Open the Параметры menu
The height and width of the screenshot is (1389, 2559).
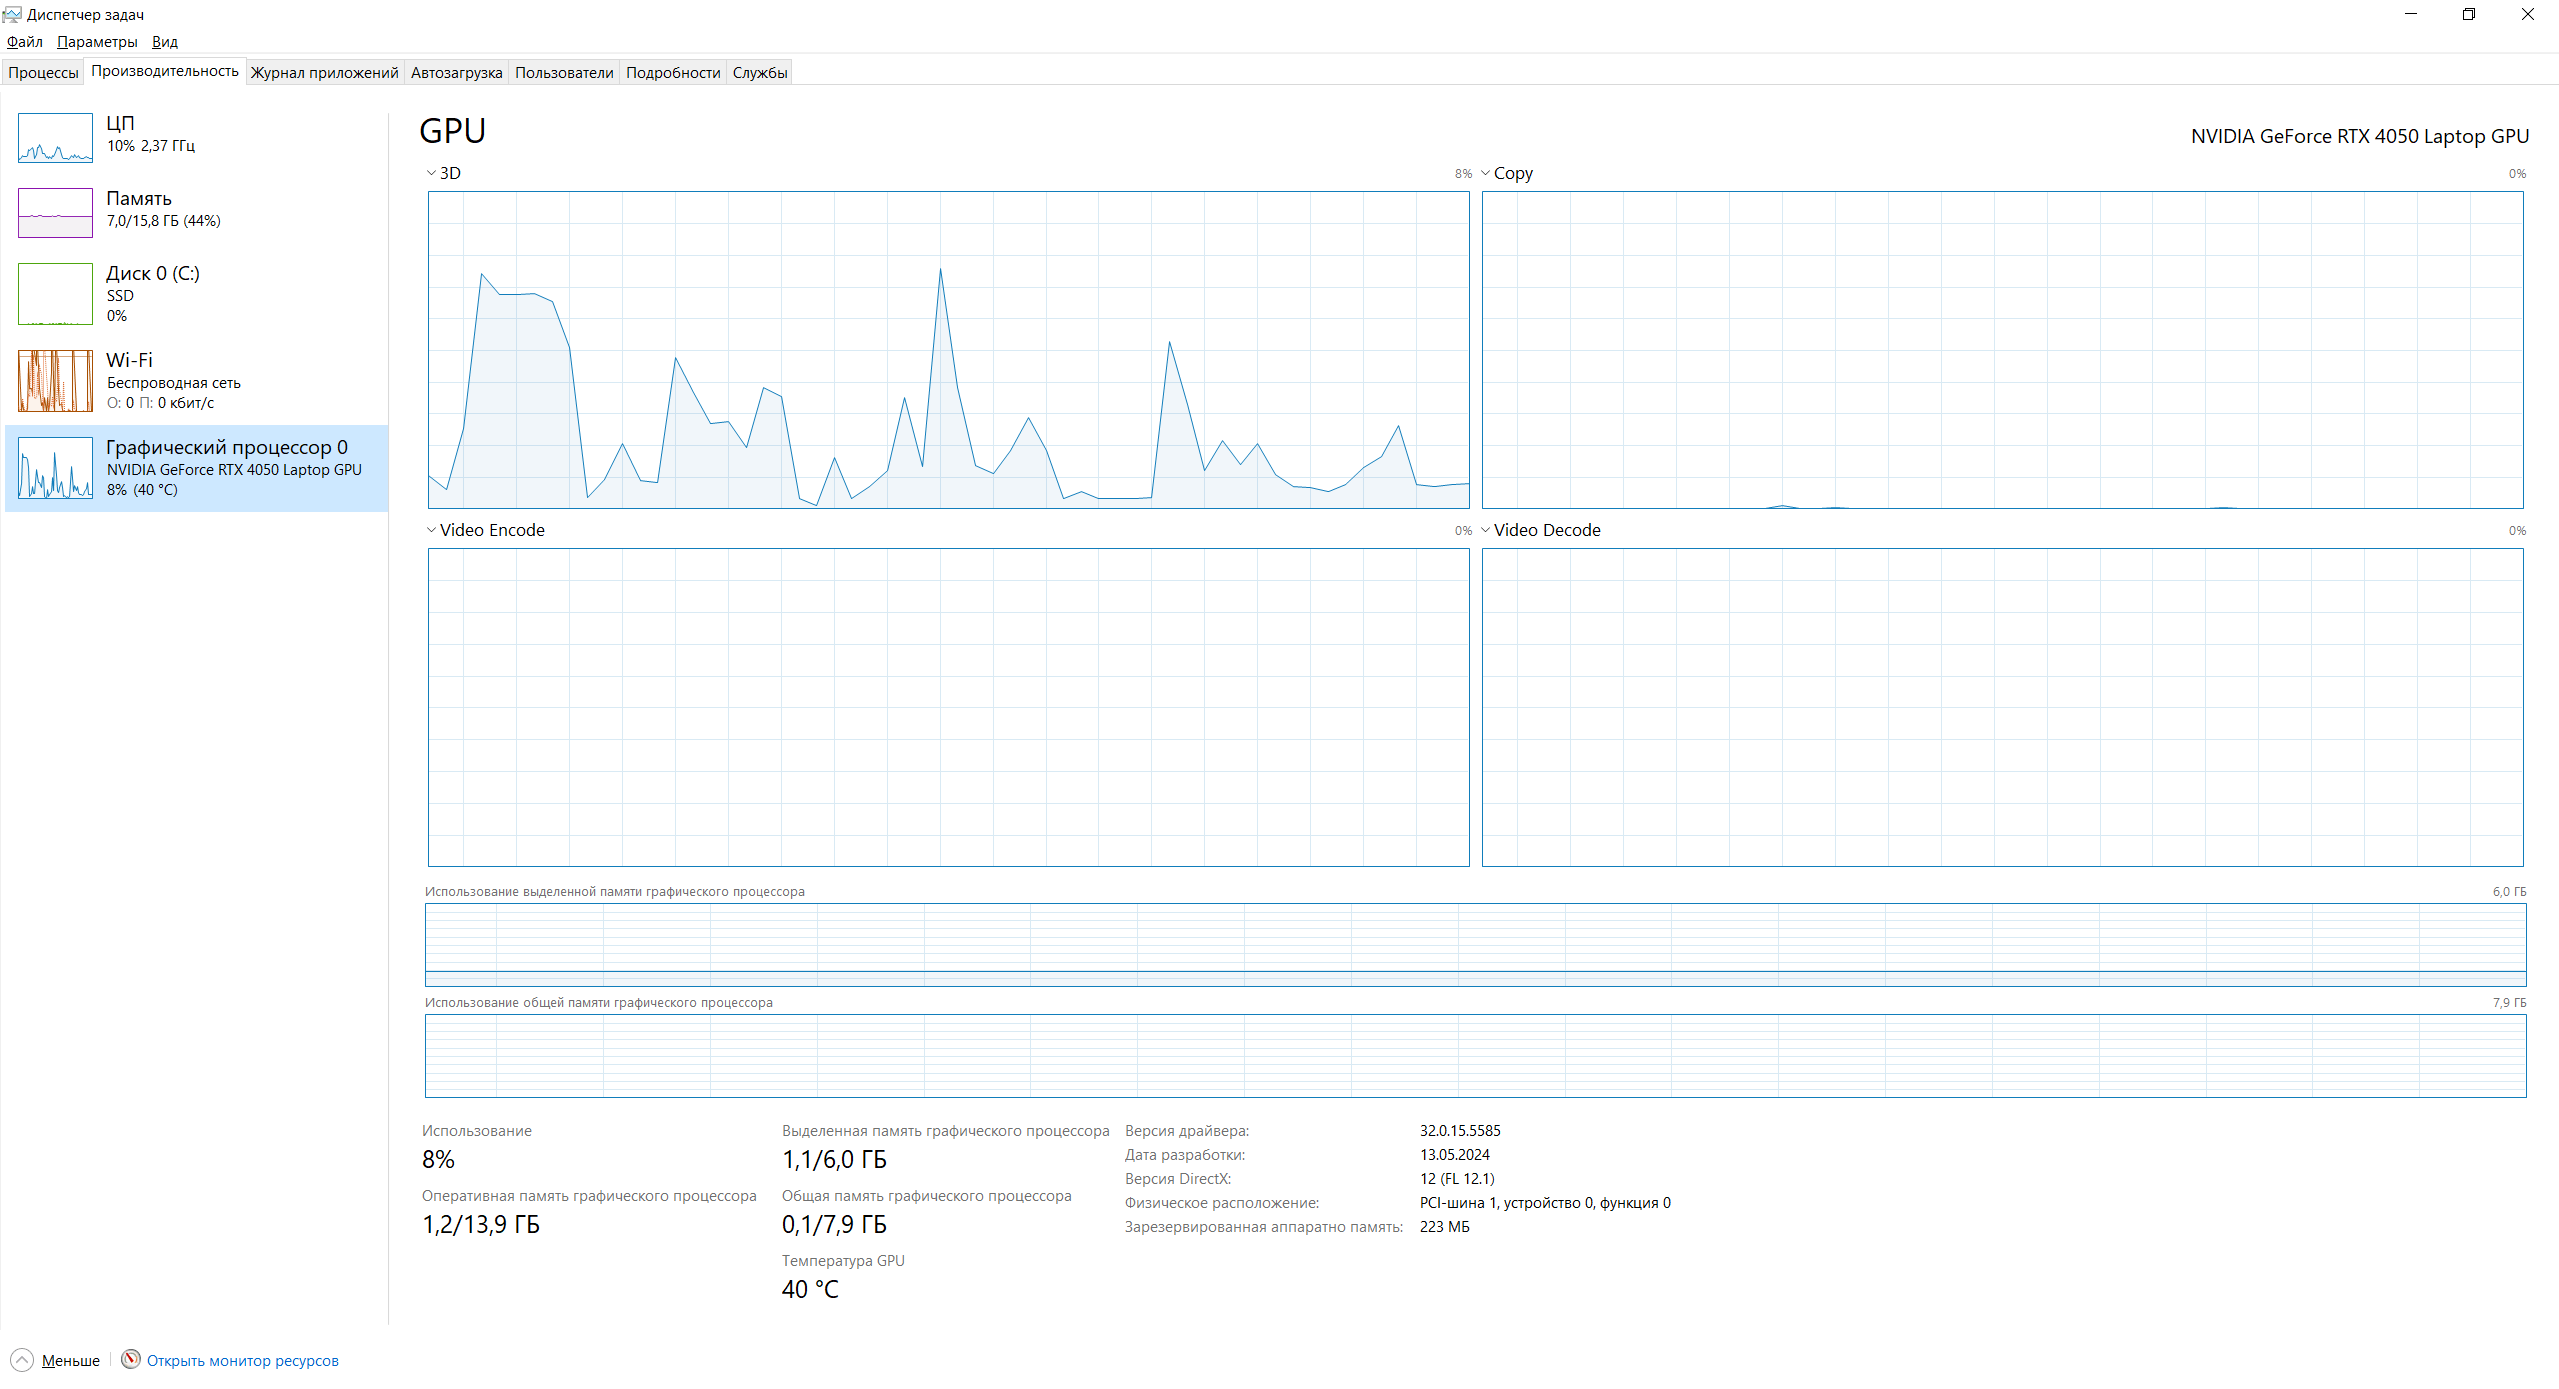pyautogui.click(x=97, y=42)
